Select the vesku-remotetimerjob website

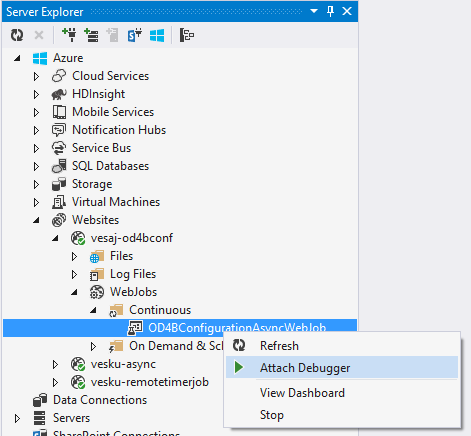pos(150,382)
